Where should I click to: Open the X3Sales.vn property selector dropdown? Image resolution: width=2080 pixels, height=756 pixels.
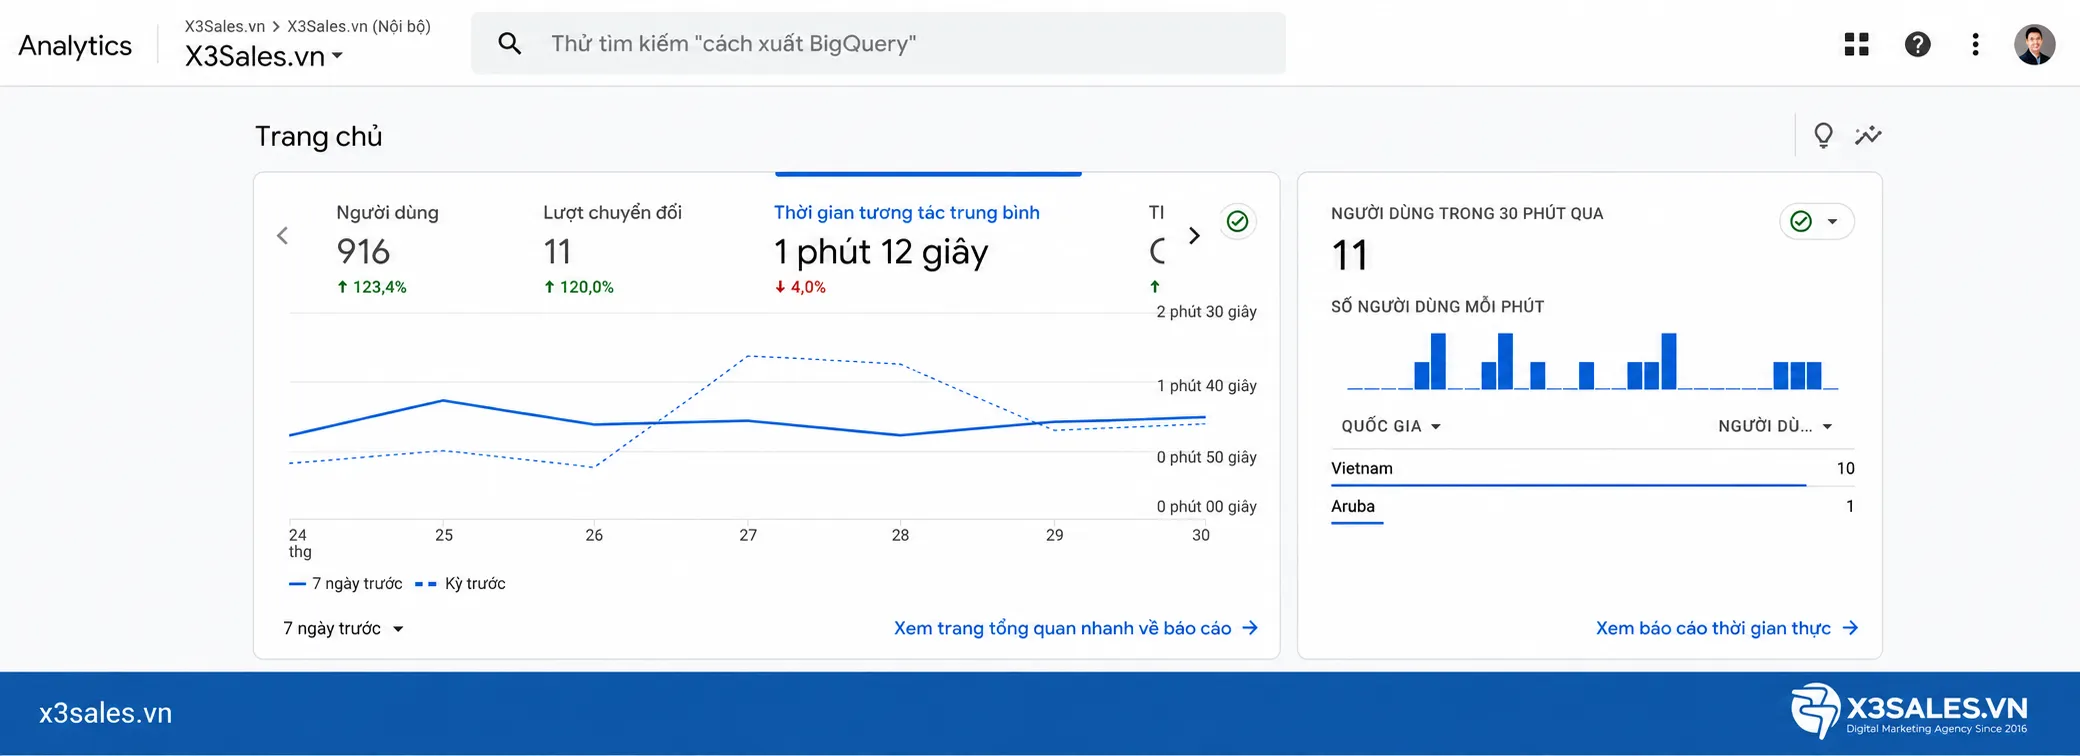tap(264, 56)
